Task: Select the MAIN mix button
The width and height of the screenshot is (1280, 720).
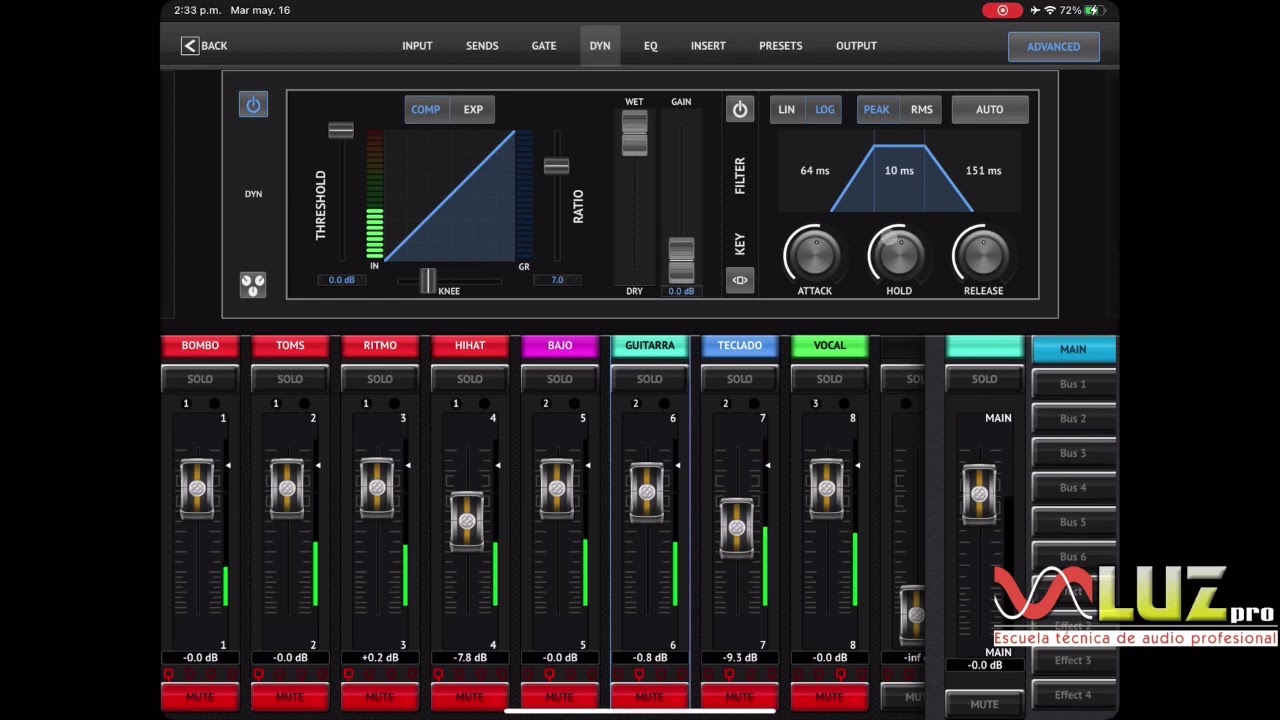Action: point(1073,349)
